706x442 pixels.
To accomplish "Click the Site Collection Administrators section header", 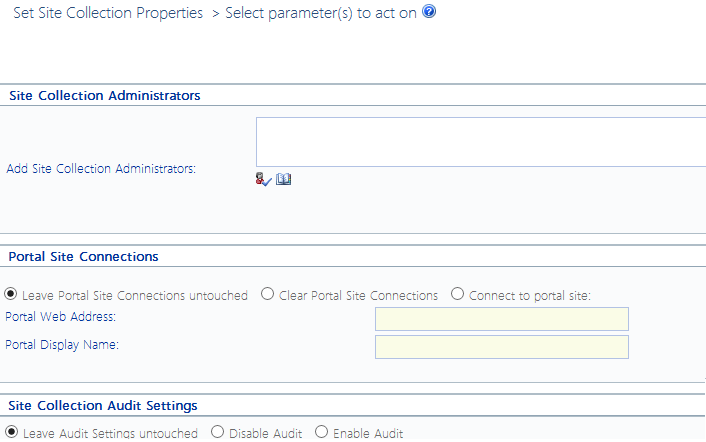I will click(105, 95).
